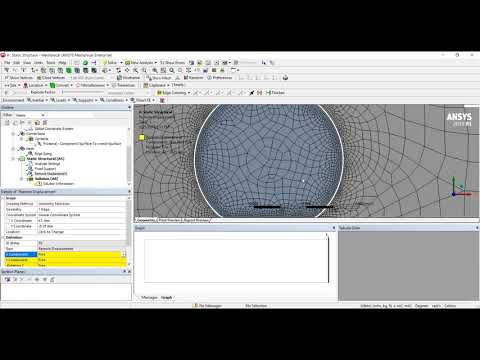Select the Box Zoom tool
Viewport: 480px width, 360px height.
pyautogui.click(x=144, y=70)
